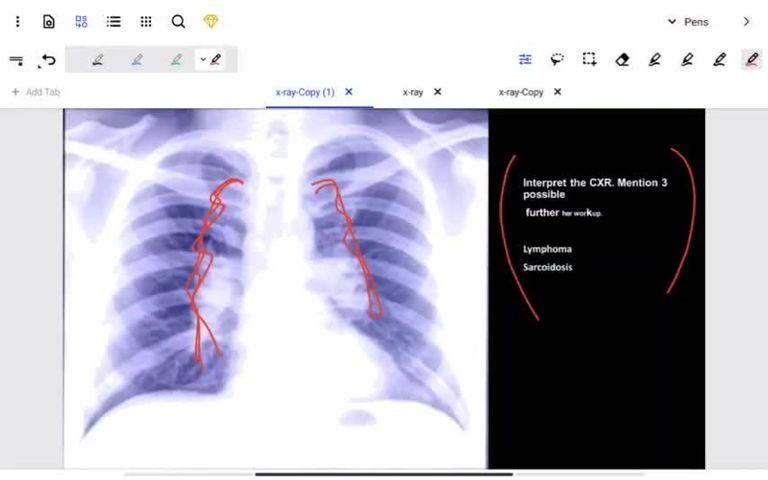Go to next toolbar with right chevron
The width and height of the screenshot is (768, 480).
[746, 22]
